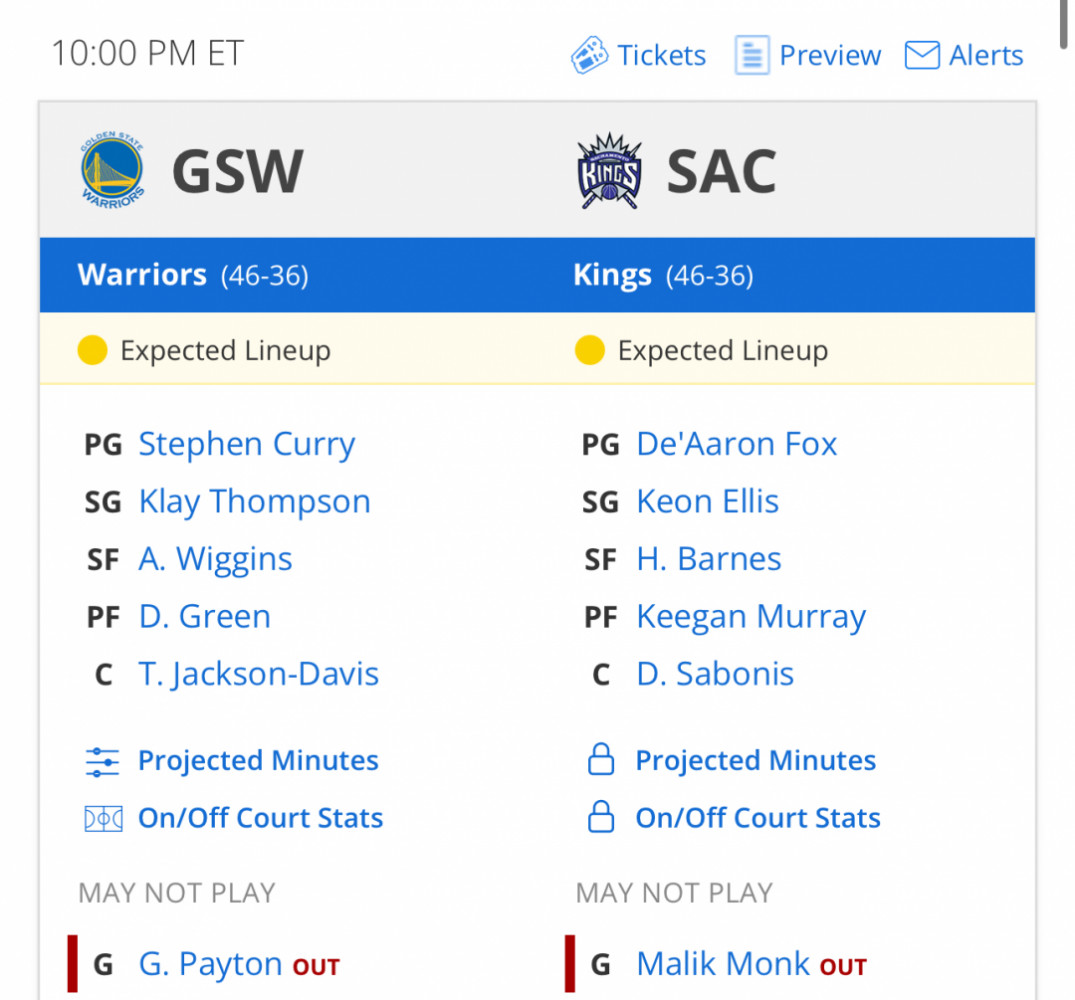Click the Kings Projected Minutes lock icon
The height and width of the screenshot is (1000, 1075).
coord(601,759)
